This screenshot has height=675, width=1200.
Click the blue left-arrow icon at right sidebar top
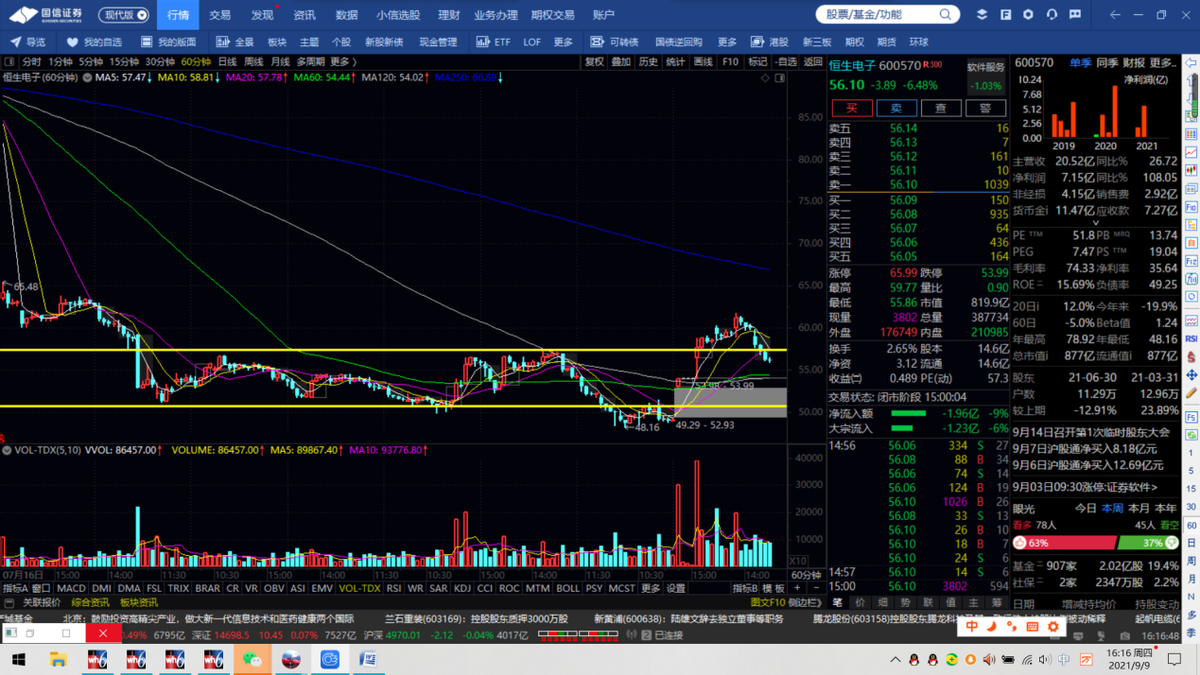click(1192, 63)
